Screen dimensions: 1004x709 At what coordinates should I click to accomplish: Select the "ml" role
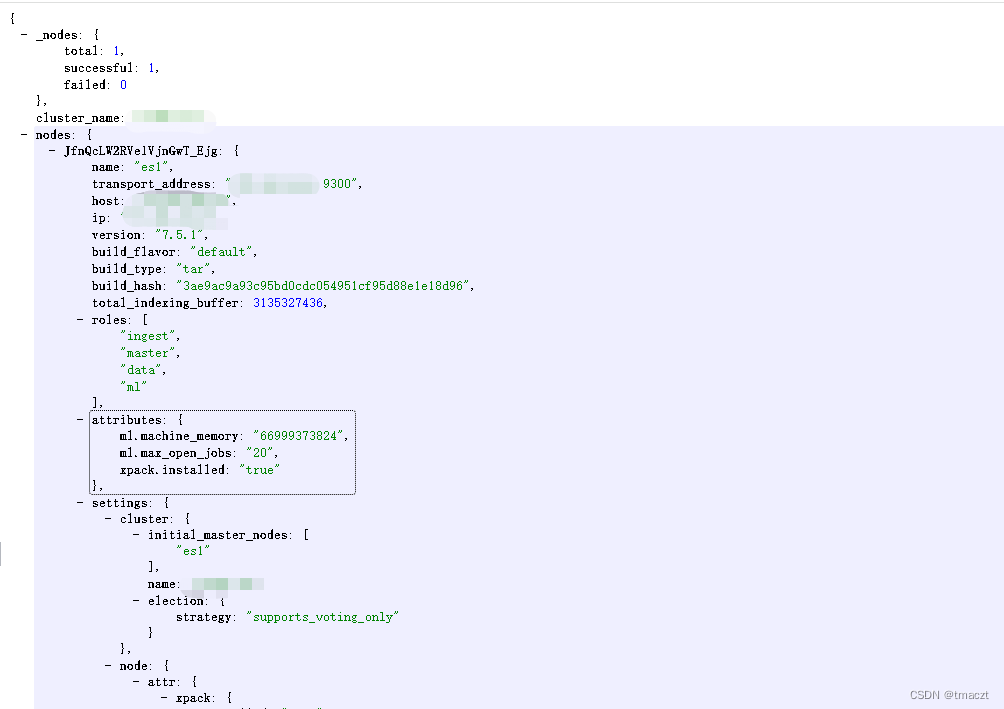(134, 387)
